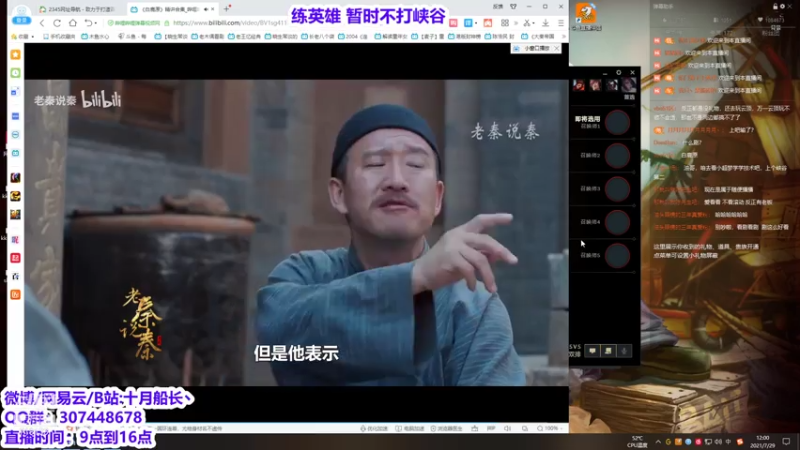
Task: Switch the 中 input method indicator
Action: click(x=729, y=442)
